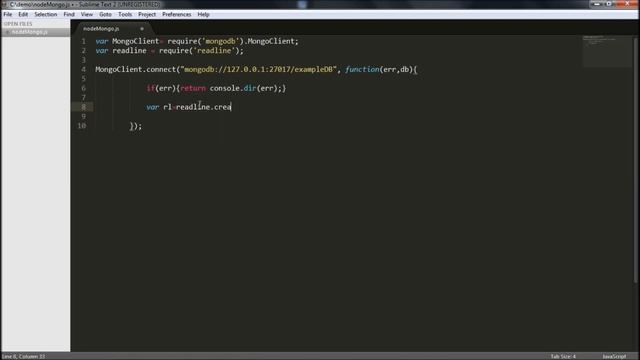
Task: Open the JavaScript syntax selector
Action: click(614, 356)
